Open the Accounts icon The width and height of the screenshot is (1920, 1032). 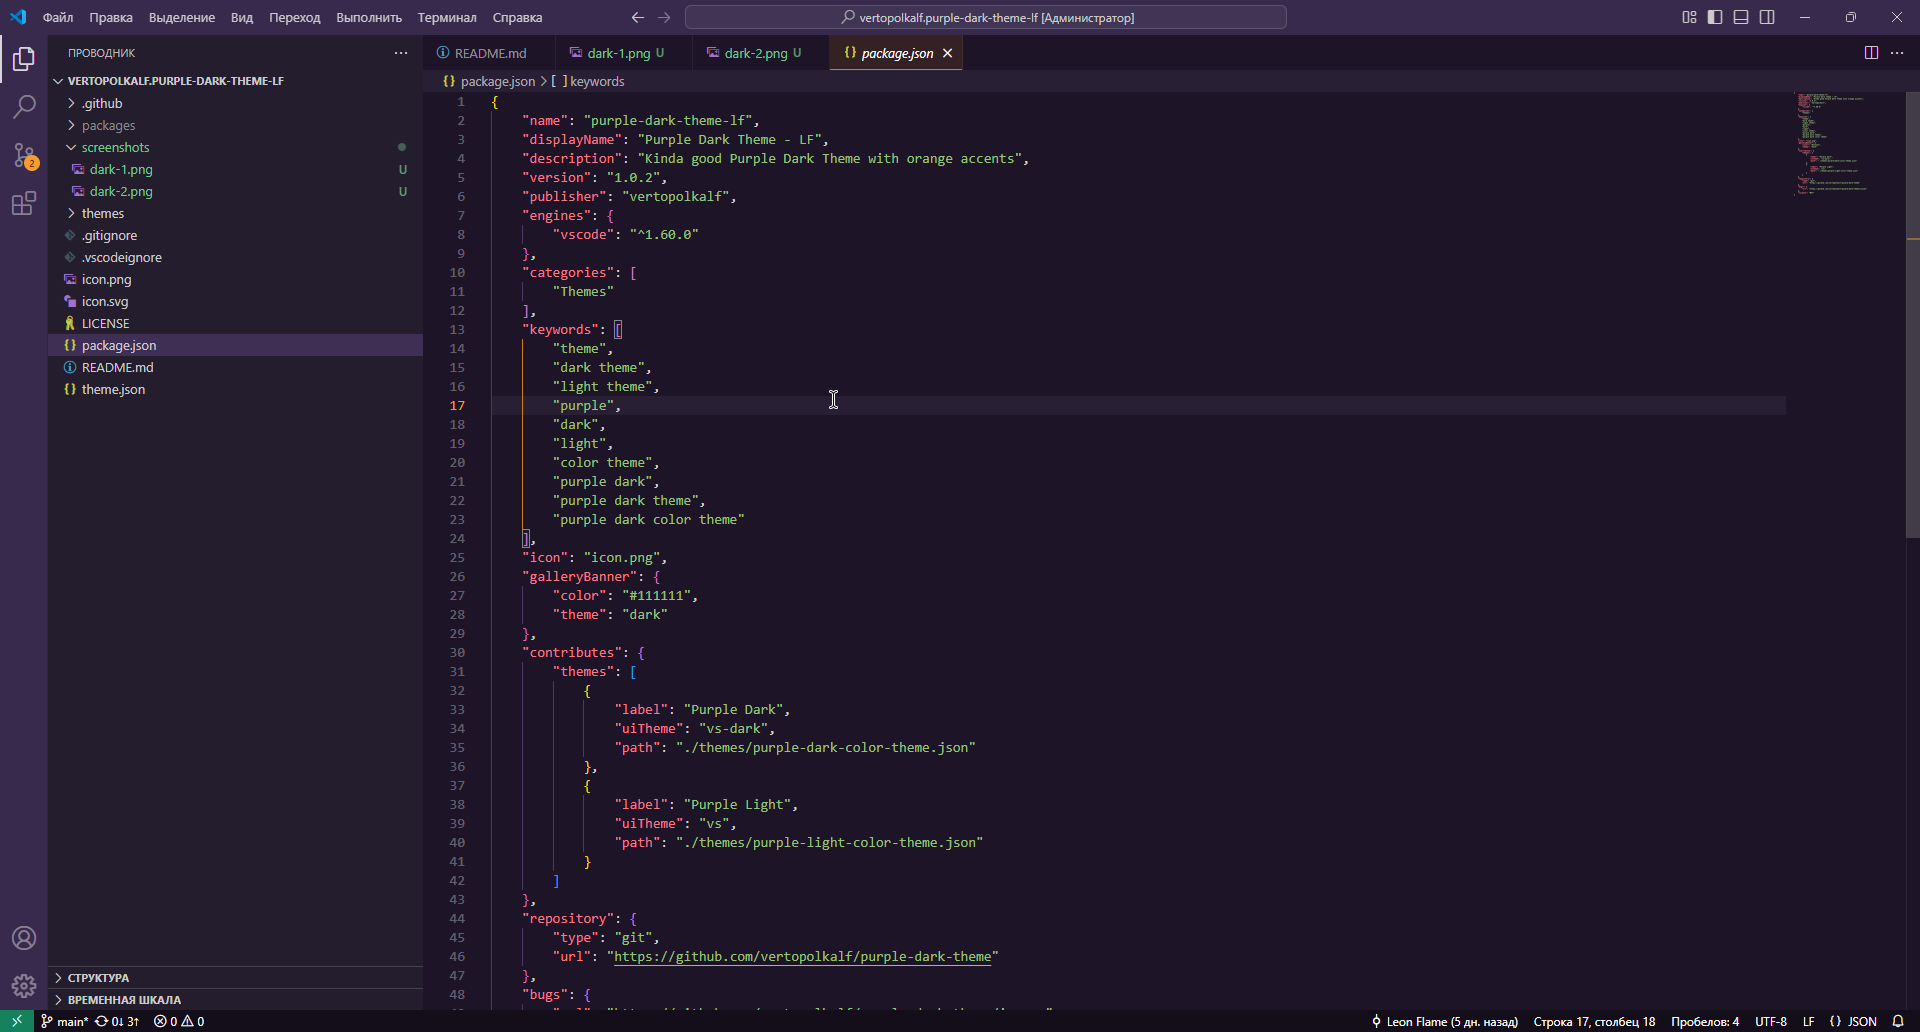pos(24,938)
